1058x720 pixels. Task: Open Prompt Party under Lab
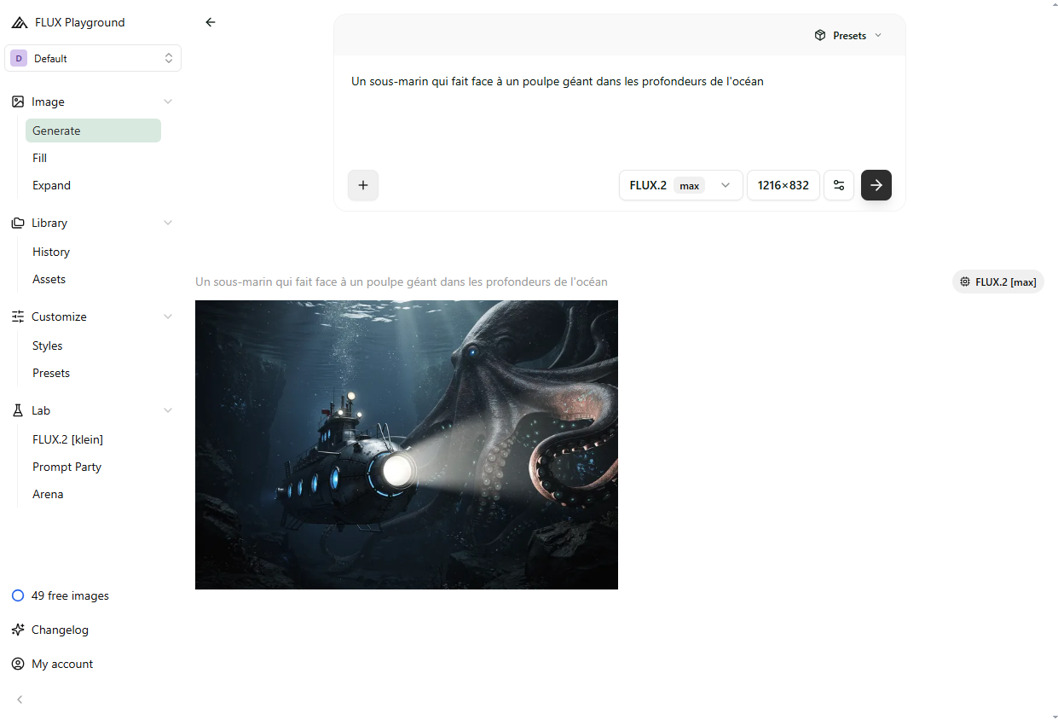[x=67, y=466]
